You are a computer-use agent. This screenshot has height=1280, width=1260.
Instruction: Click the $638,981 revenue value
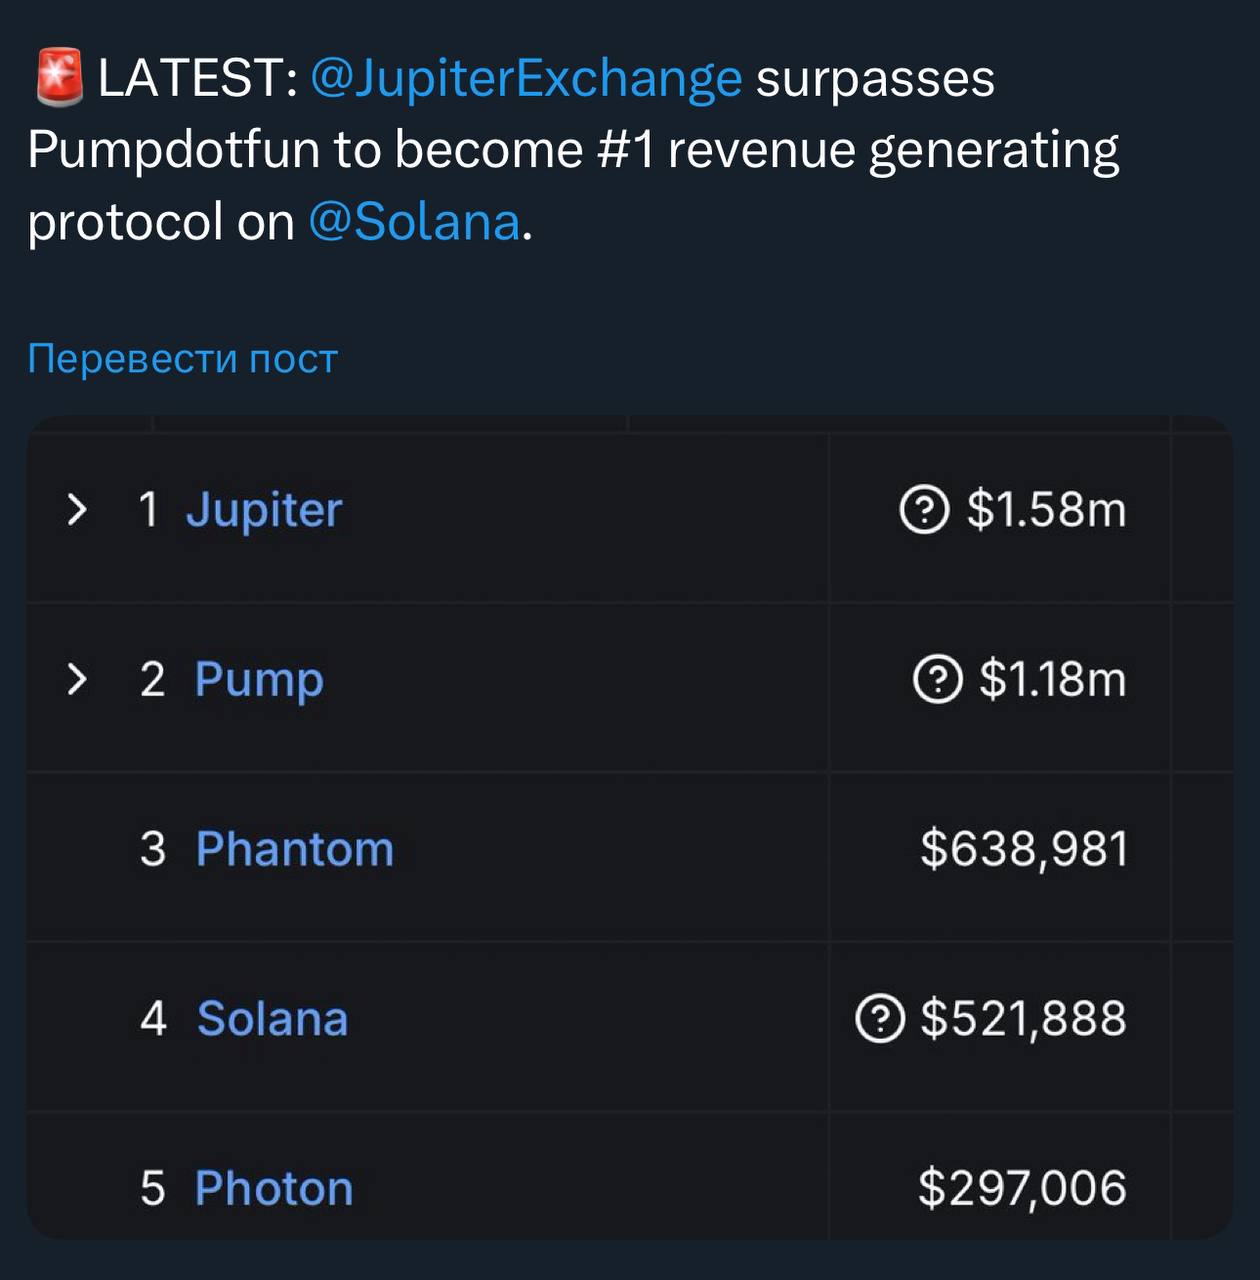[1024, 849]
